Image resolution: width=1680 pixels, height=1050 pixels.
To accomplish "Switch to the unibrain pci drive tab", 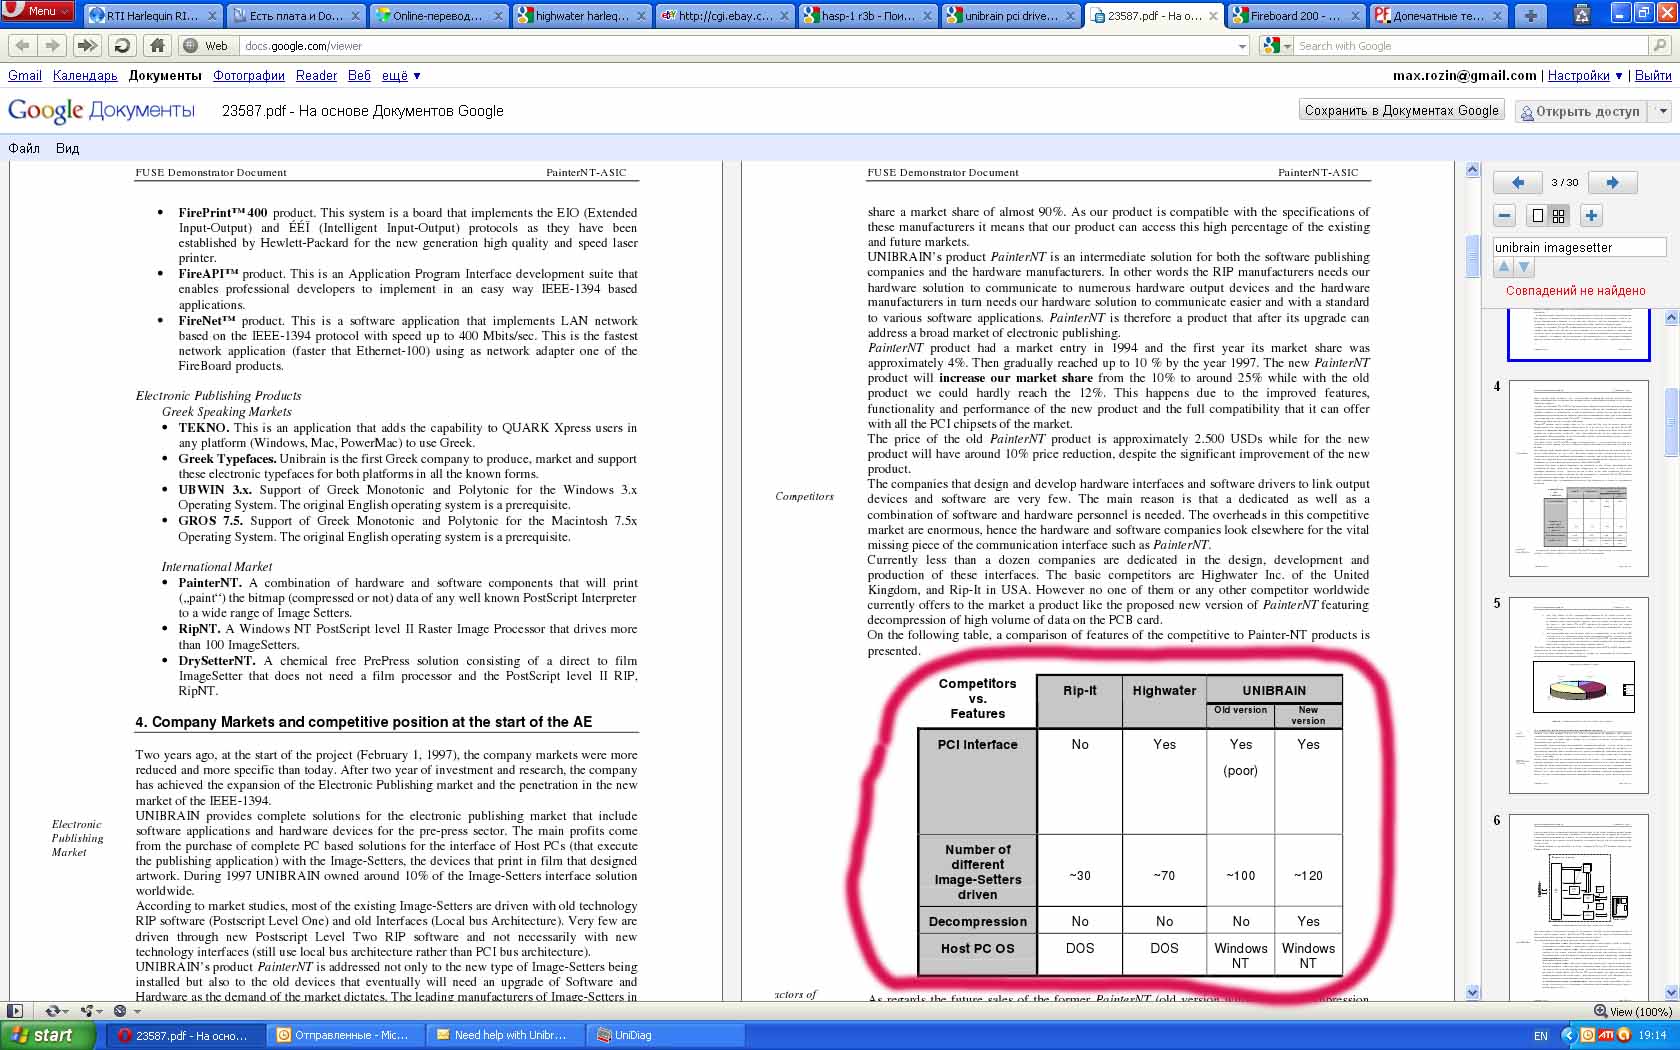I will [x=1010, y=16].
